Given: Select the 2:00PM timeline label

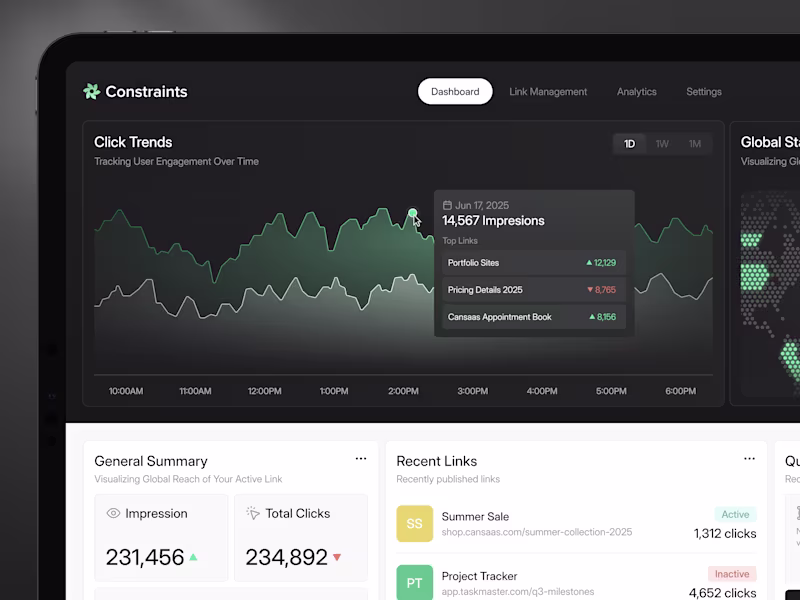Looking at the screenshot, I should point(402,393).
